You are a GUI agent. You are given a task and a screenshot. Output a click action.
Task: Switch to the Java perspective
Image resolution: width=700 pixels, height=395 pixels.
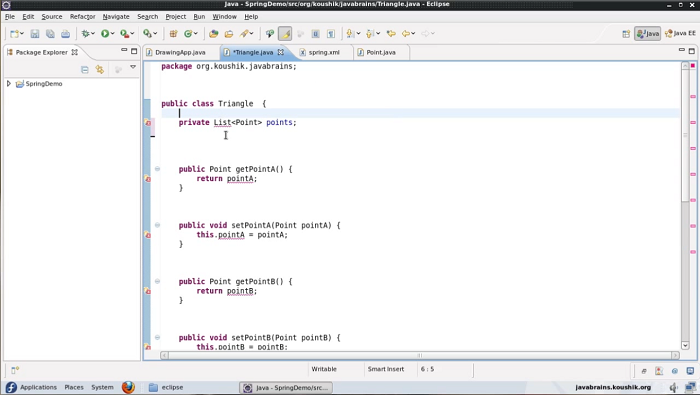[648, 33]
